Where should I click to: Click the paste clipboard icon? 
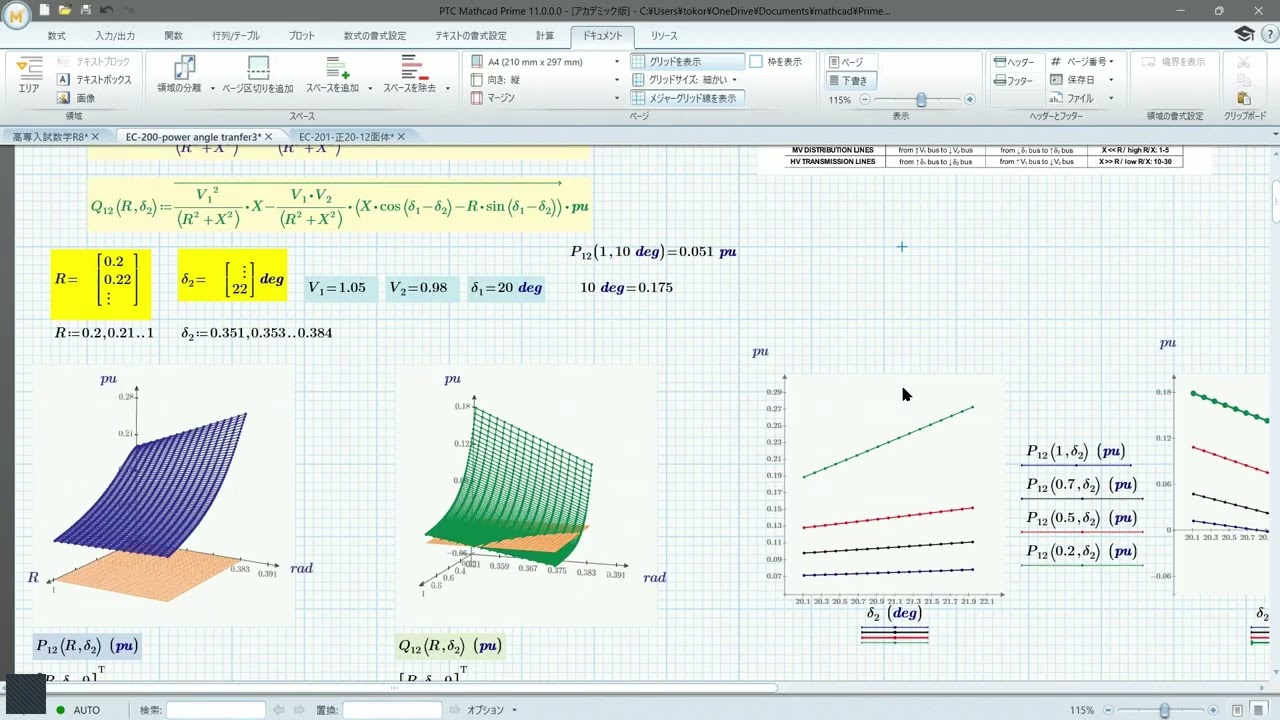[x=1244, y=98]
